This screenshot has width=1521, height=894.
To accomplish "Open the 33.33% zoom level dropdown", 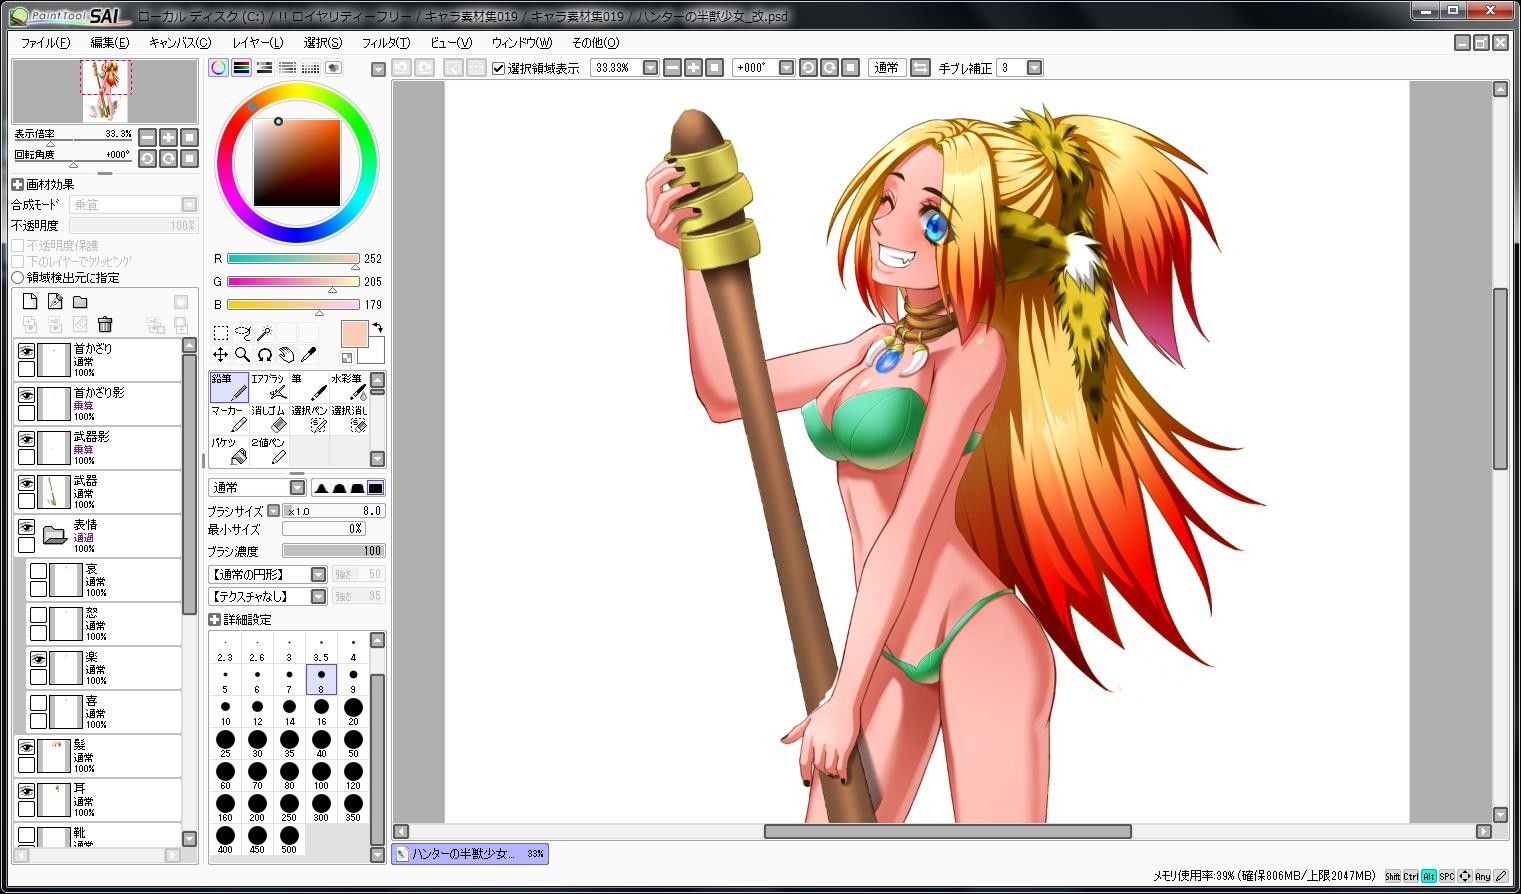I will pos(650,68).
